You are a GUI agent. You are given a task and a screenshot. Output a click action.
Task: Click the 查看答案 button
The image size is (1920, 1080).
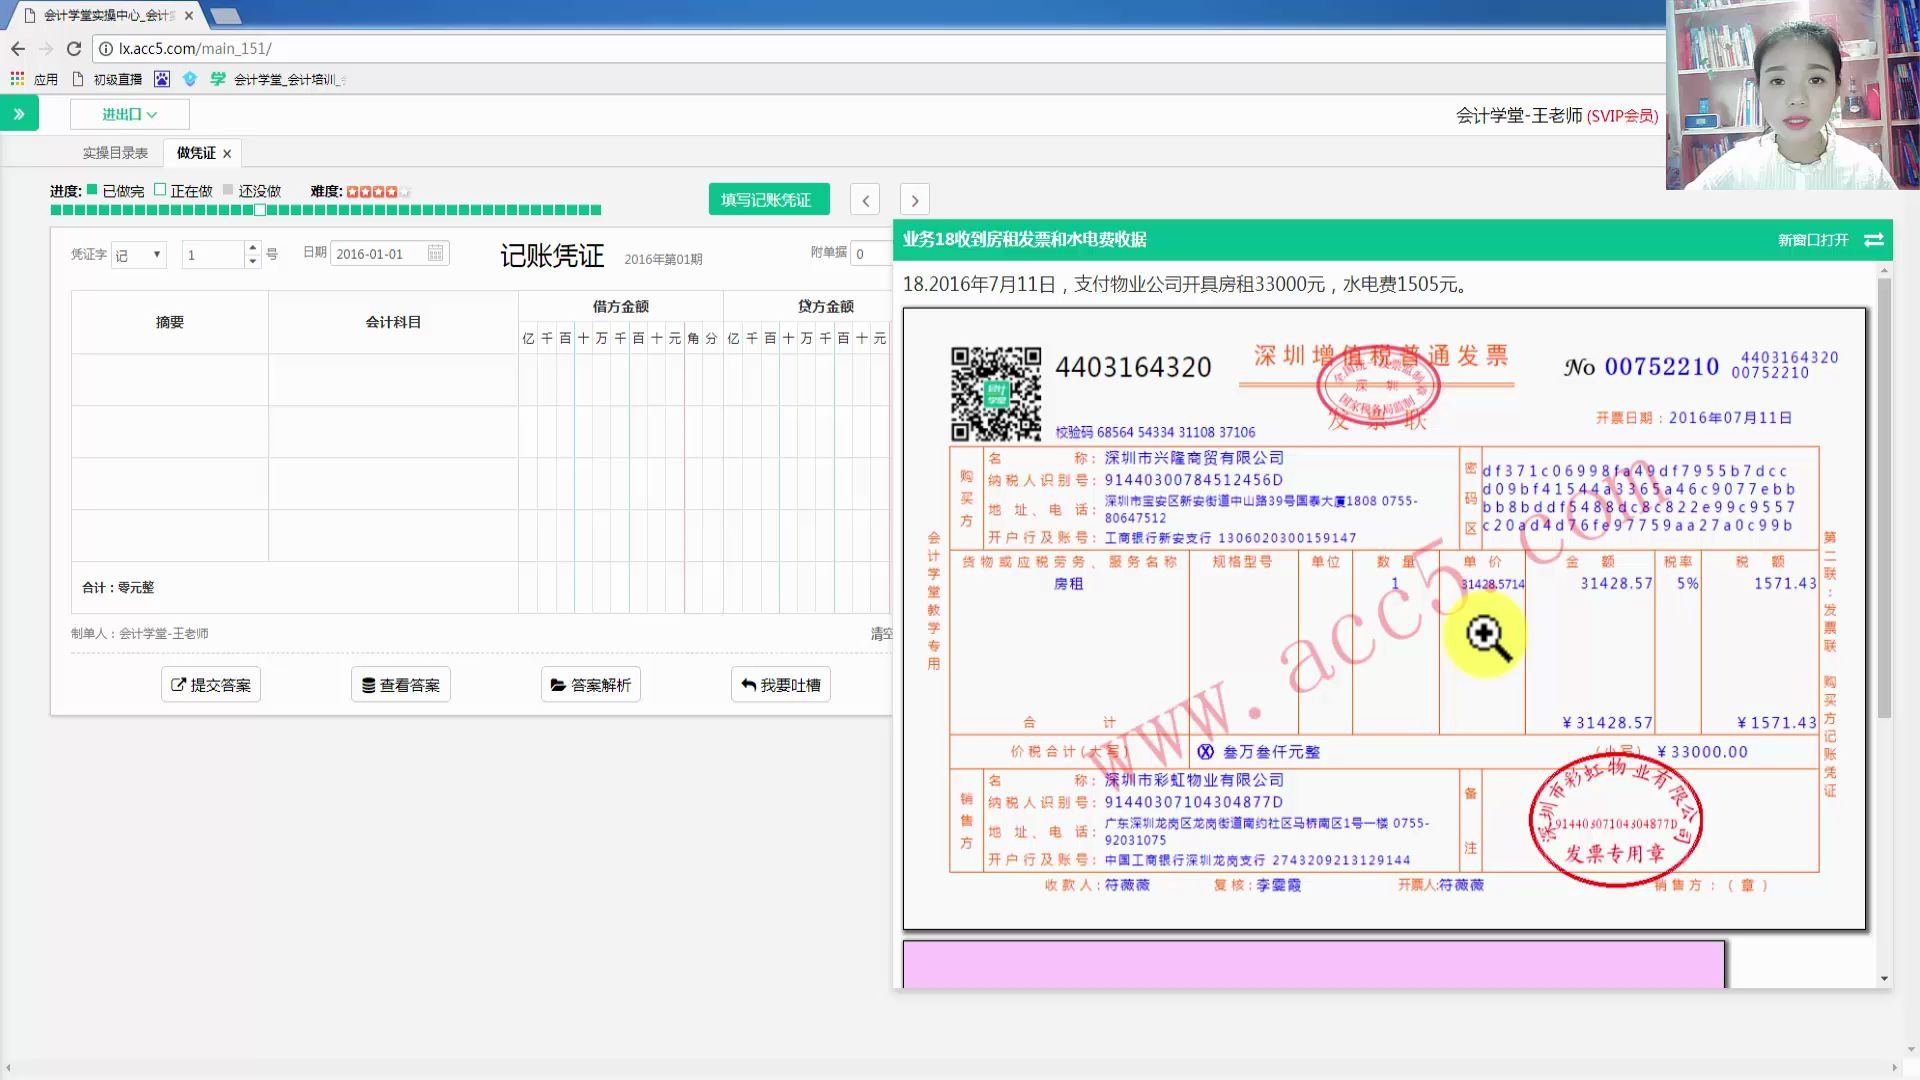401,685
